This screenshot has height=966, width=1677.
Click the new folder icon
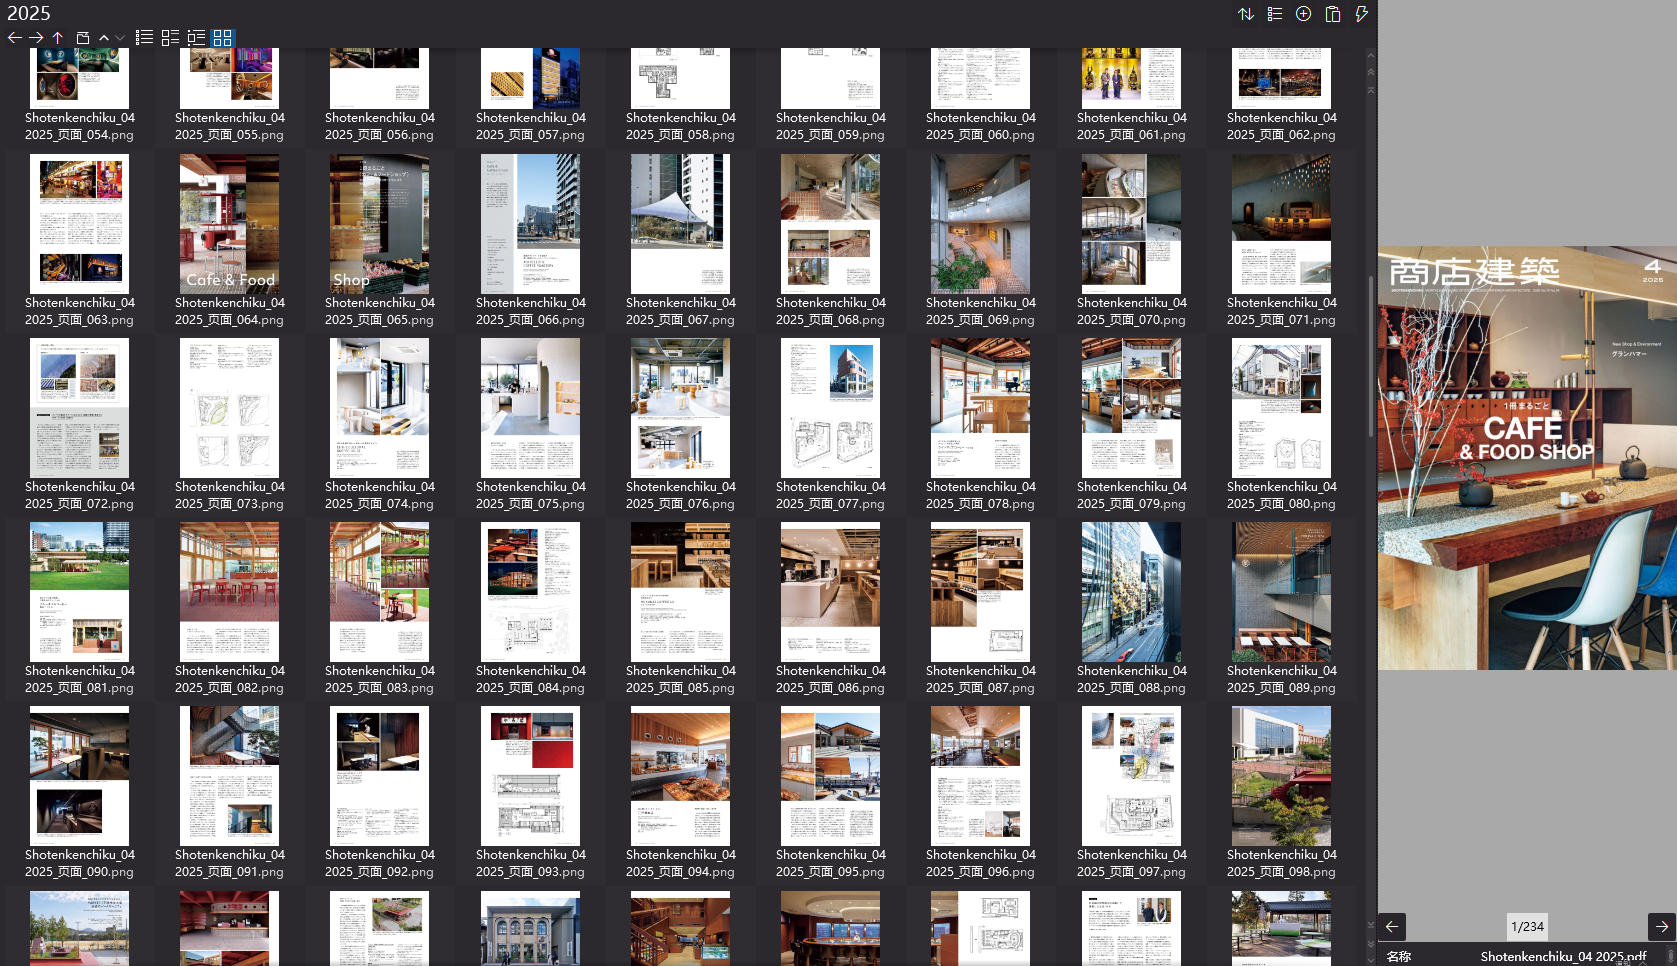coord(83,38)
